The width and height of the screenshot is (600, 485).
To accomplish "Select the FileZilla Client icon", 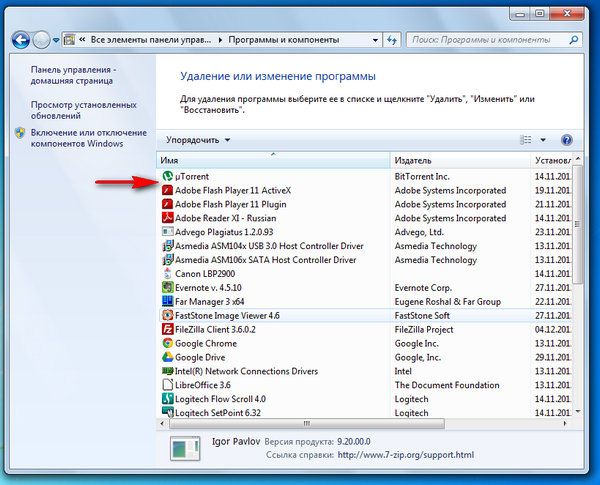I will click(167, 329).
